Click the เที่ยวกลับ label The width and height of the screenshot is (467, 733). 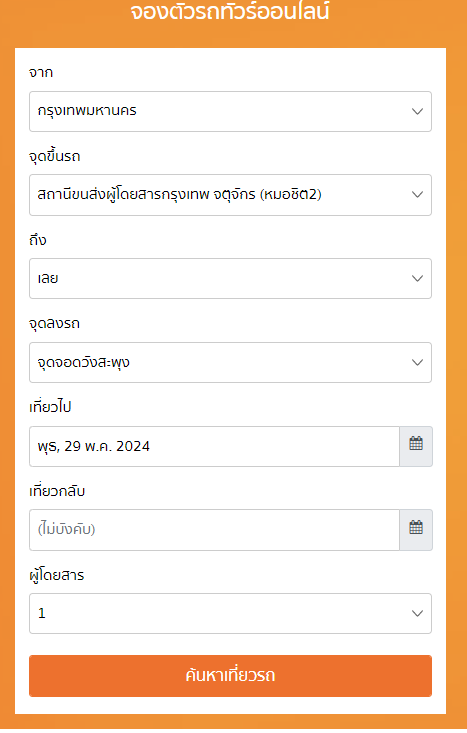57,491
